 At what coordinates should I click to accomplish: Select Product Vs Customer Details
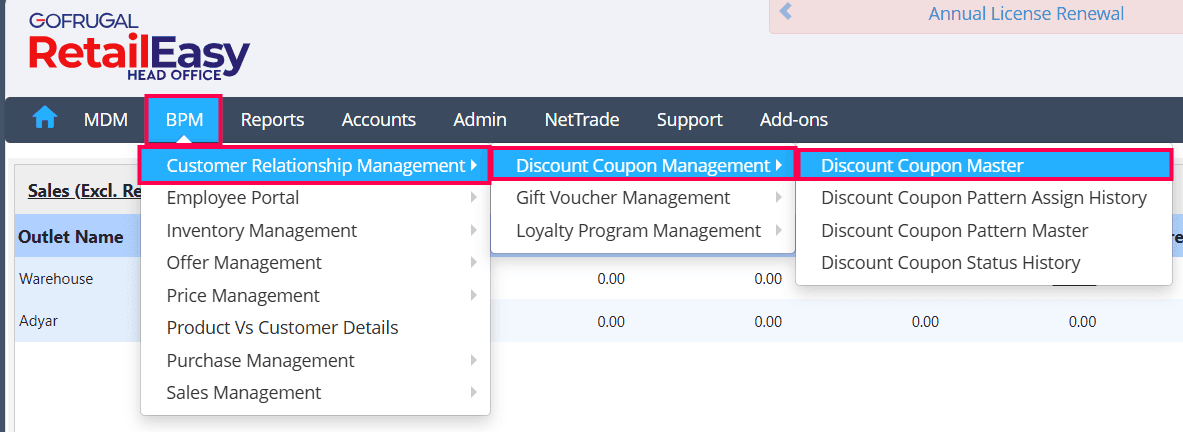[x=315, y=327]
